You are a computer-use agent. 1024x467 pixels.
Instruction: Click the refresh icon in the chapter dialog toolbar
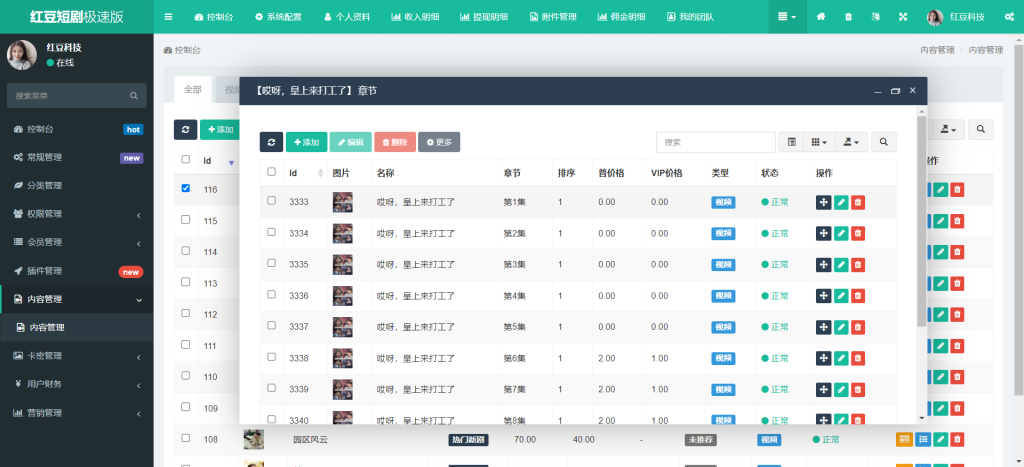point(271,142)
